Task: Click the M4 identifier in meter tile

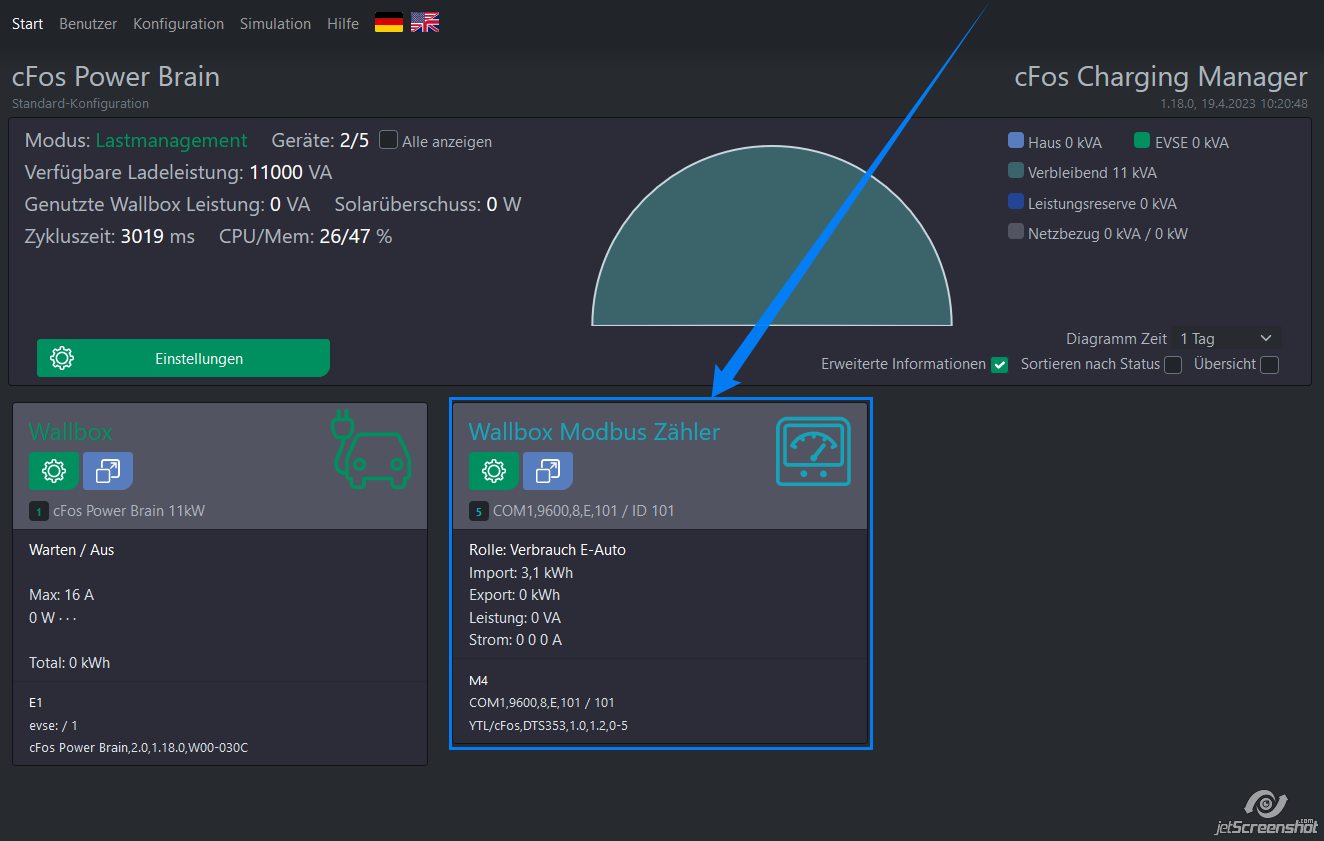Action: tap(478, 681)
